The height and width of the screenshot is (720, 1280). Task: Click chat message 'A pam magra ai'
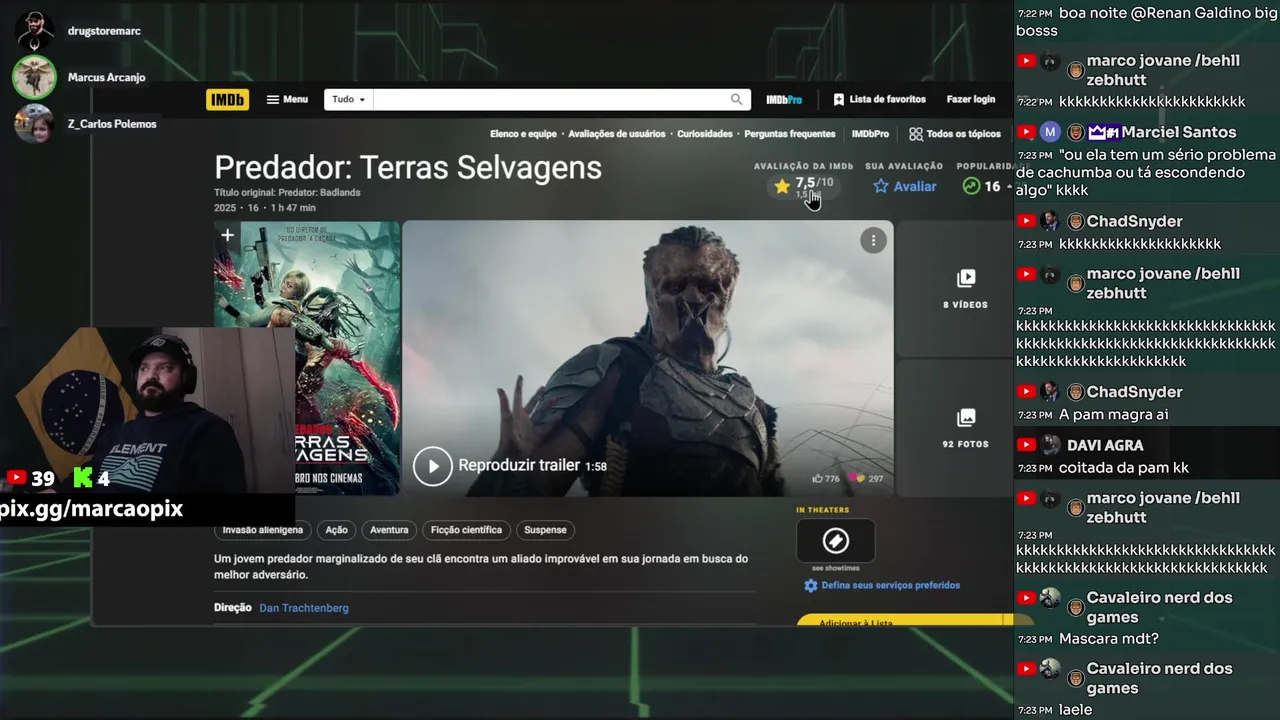1113,415
